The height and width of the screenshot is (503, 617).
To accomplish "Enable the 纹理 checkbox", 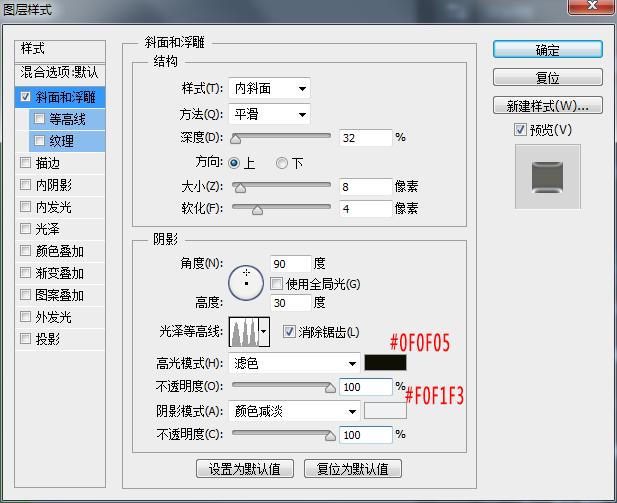I will pyautogui.click(x=39, y=141).
